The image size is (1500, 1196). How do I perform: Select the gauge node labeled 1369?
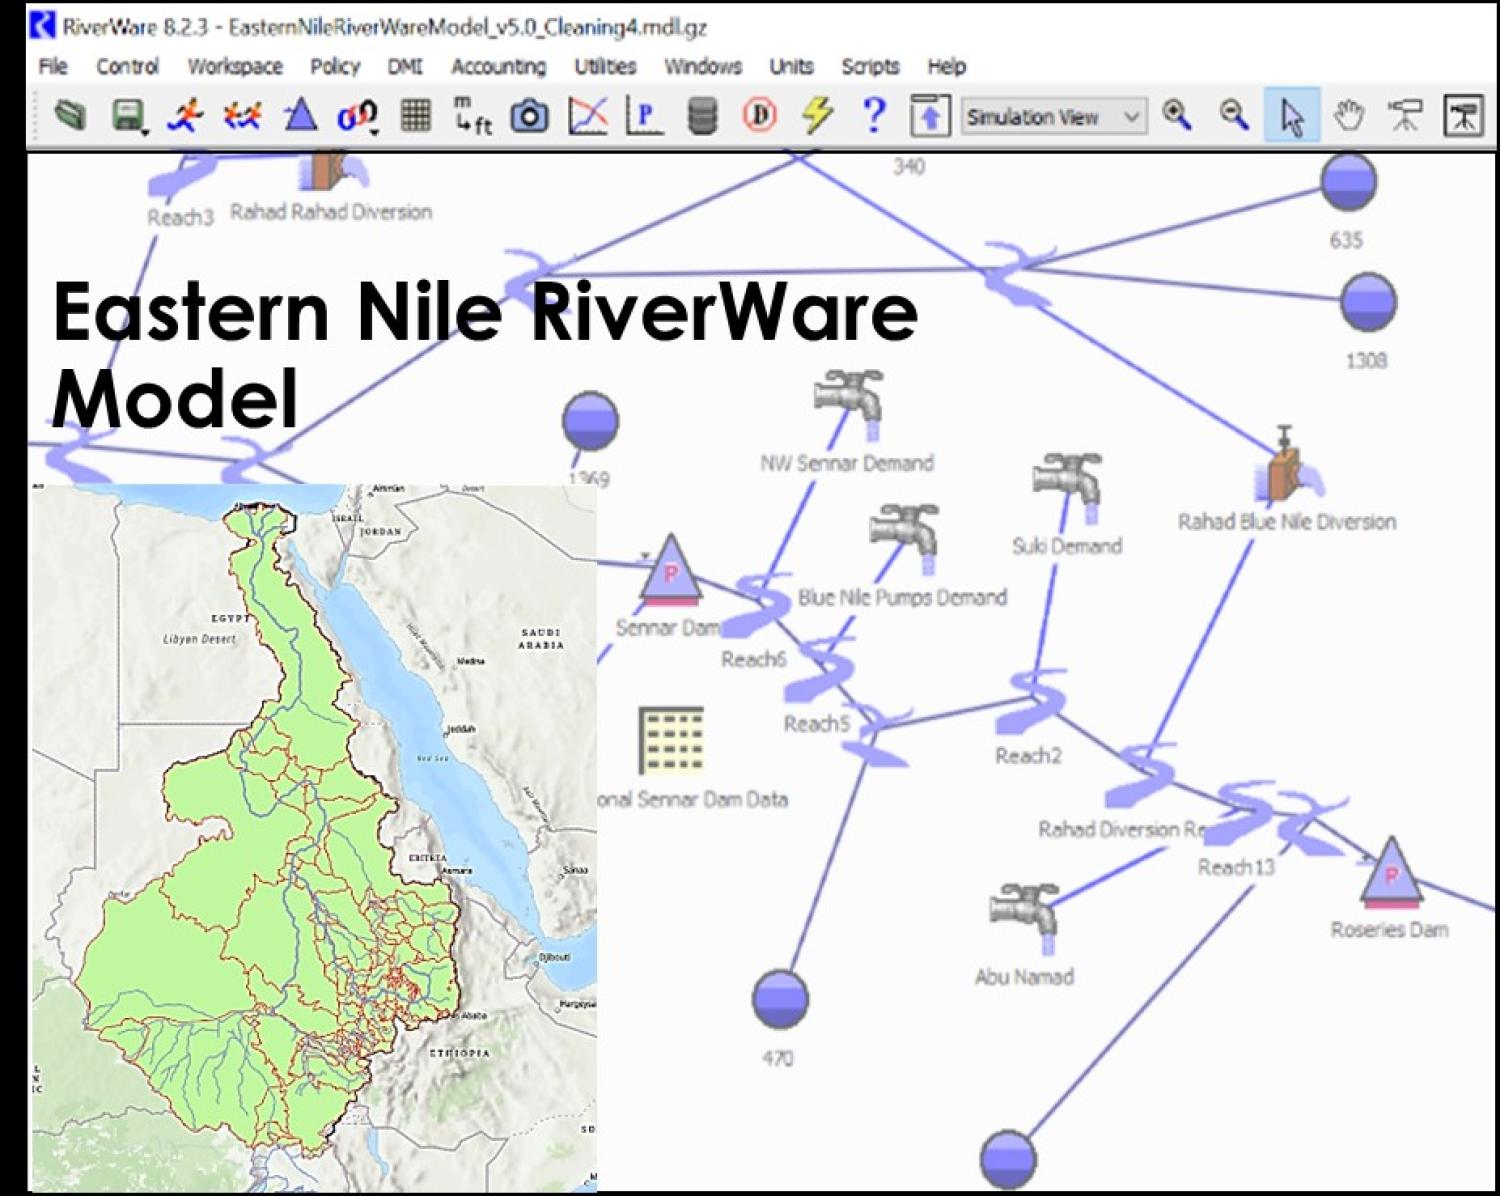590,421
